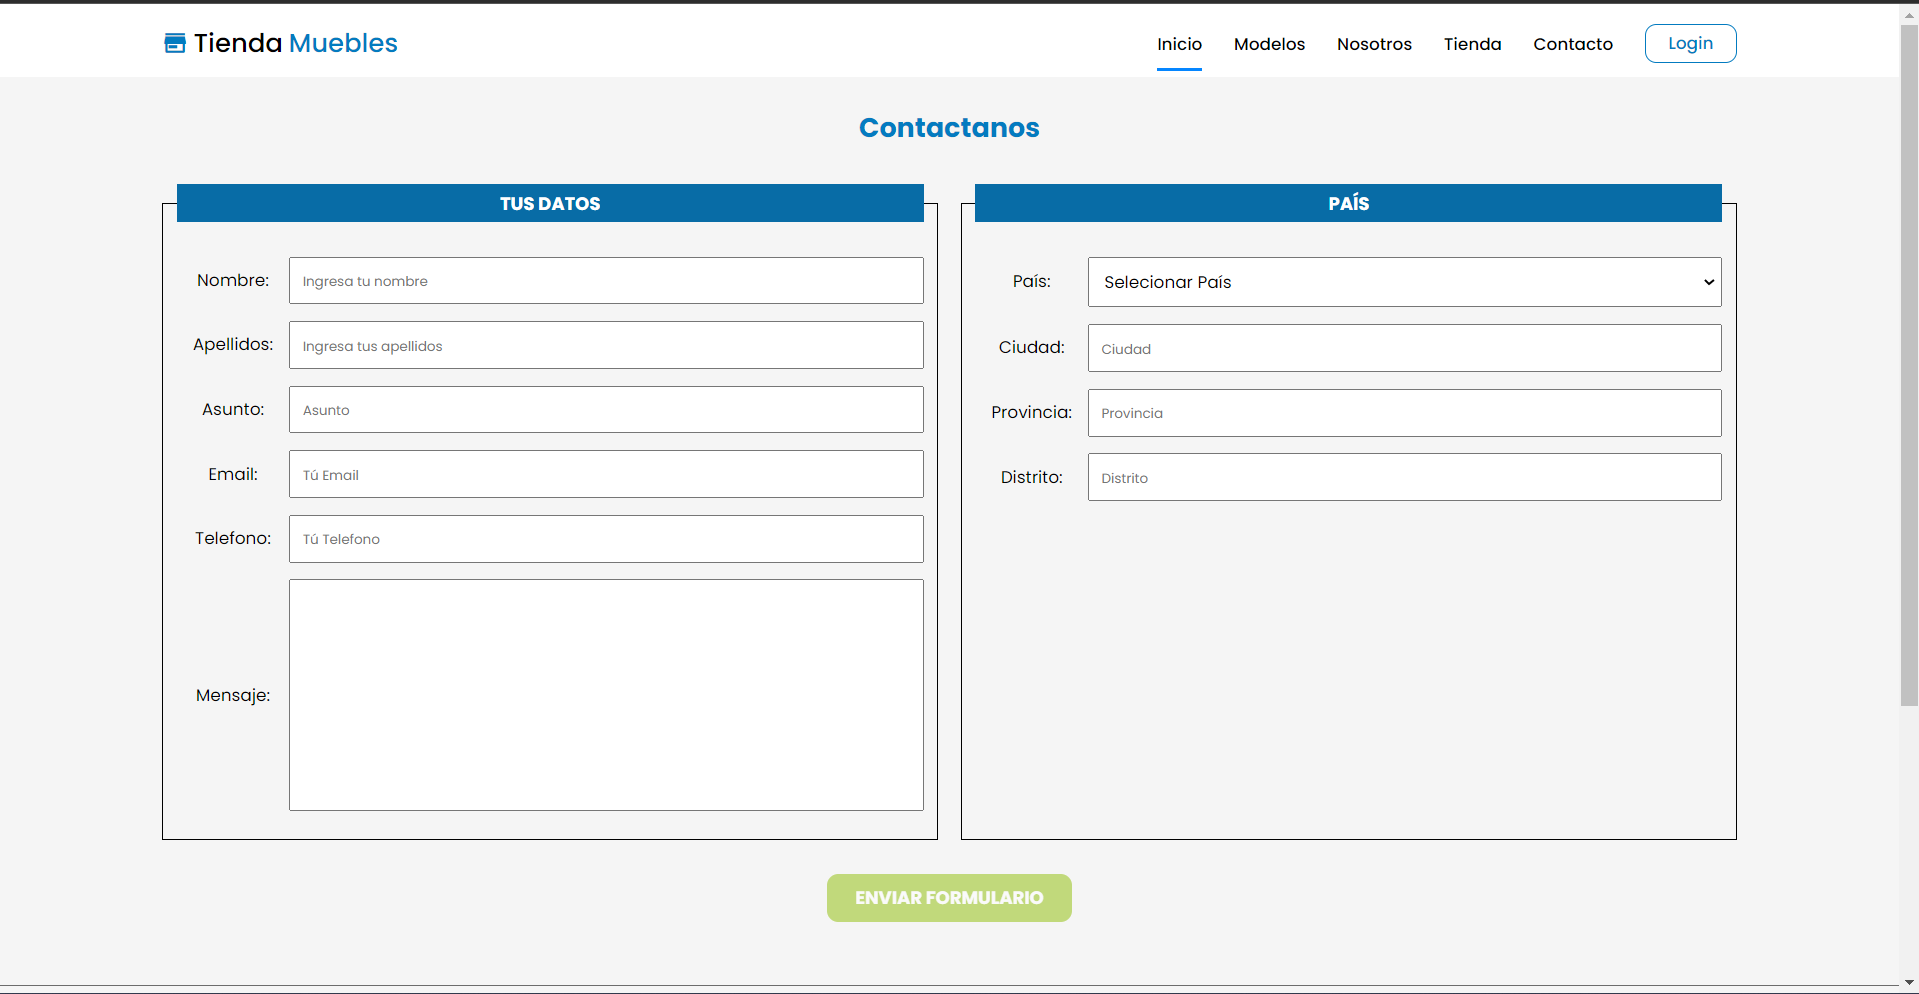Select the Distrito input field
The image size is (1919, 994).
[x=1404, y=477]
